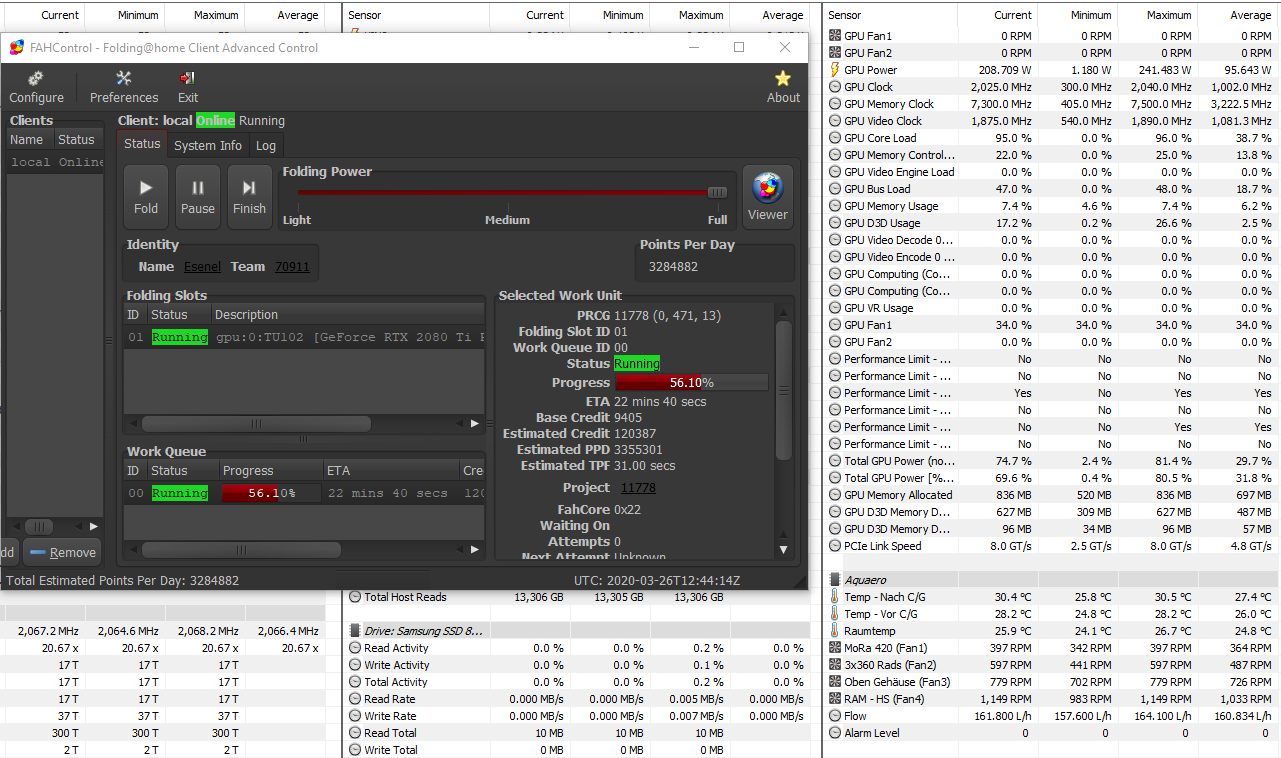Screen dimensions: 1281x758
Task: Click the icon beside GPU VR Usage
Action: [835, 308]
